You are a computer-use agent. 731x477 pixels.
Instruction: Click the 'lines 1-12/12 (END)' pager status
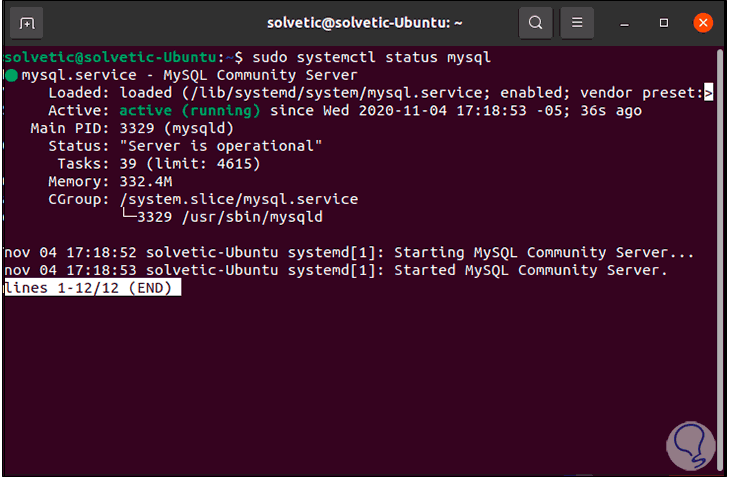92,288
